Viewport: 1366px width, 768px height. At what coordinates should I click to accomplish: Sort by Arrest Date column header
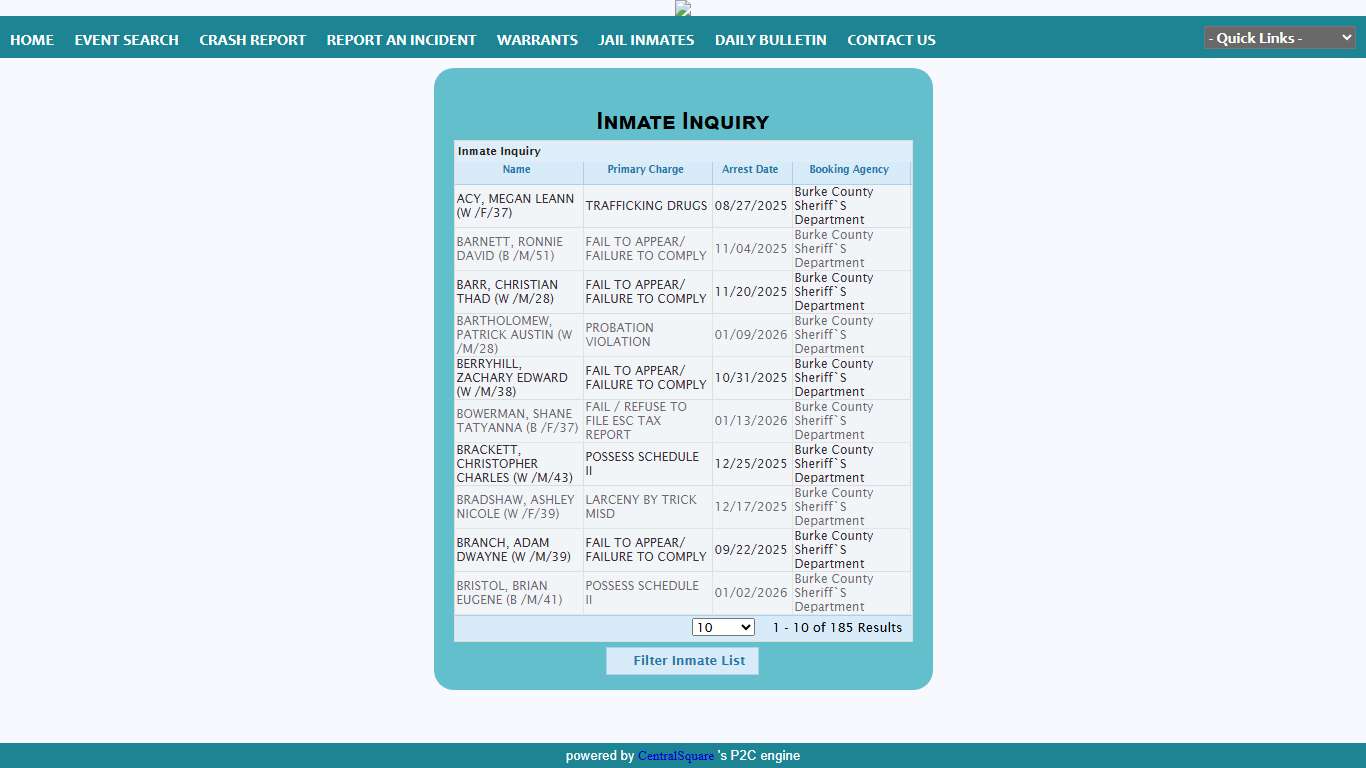pos(750,170)
